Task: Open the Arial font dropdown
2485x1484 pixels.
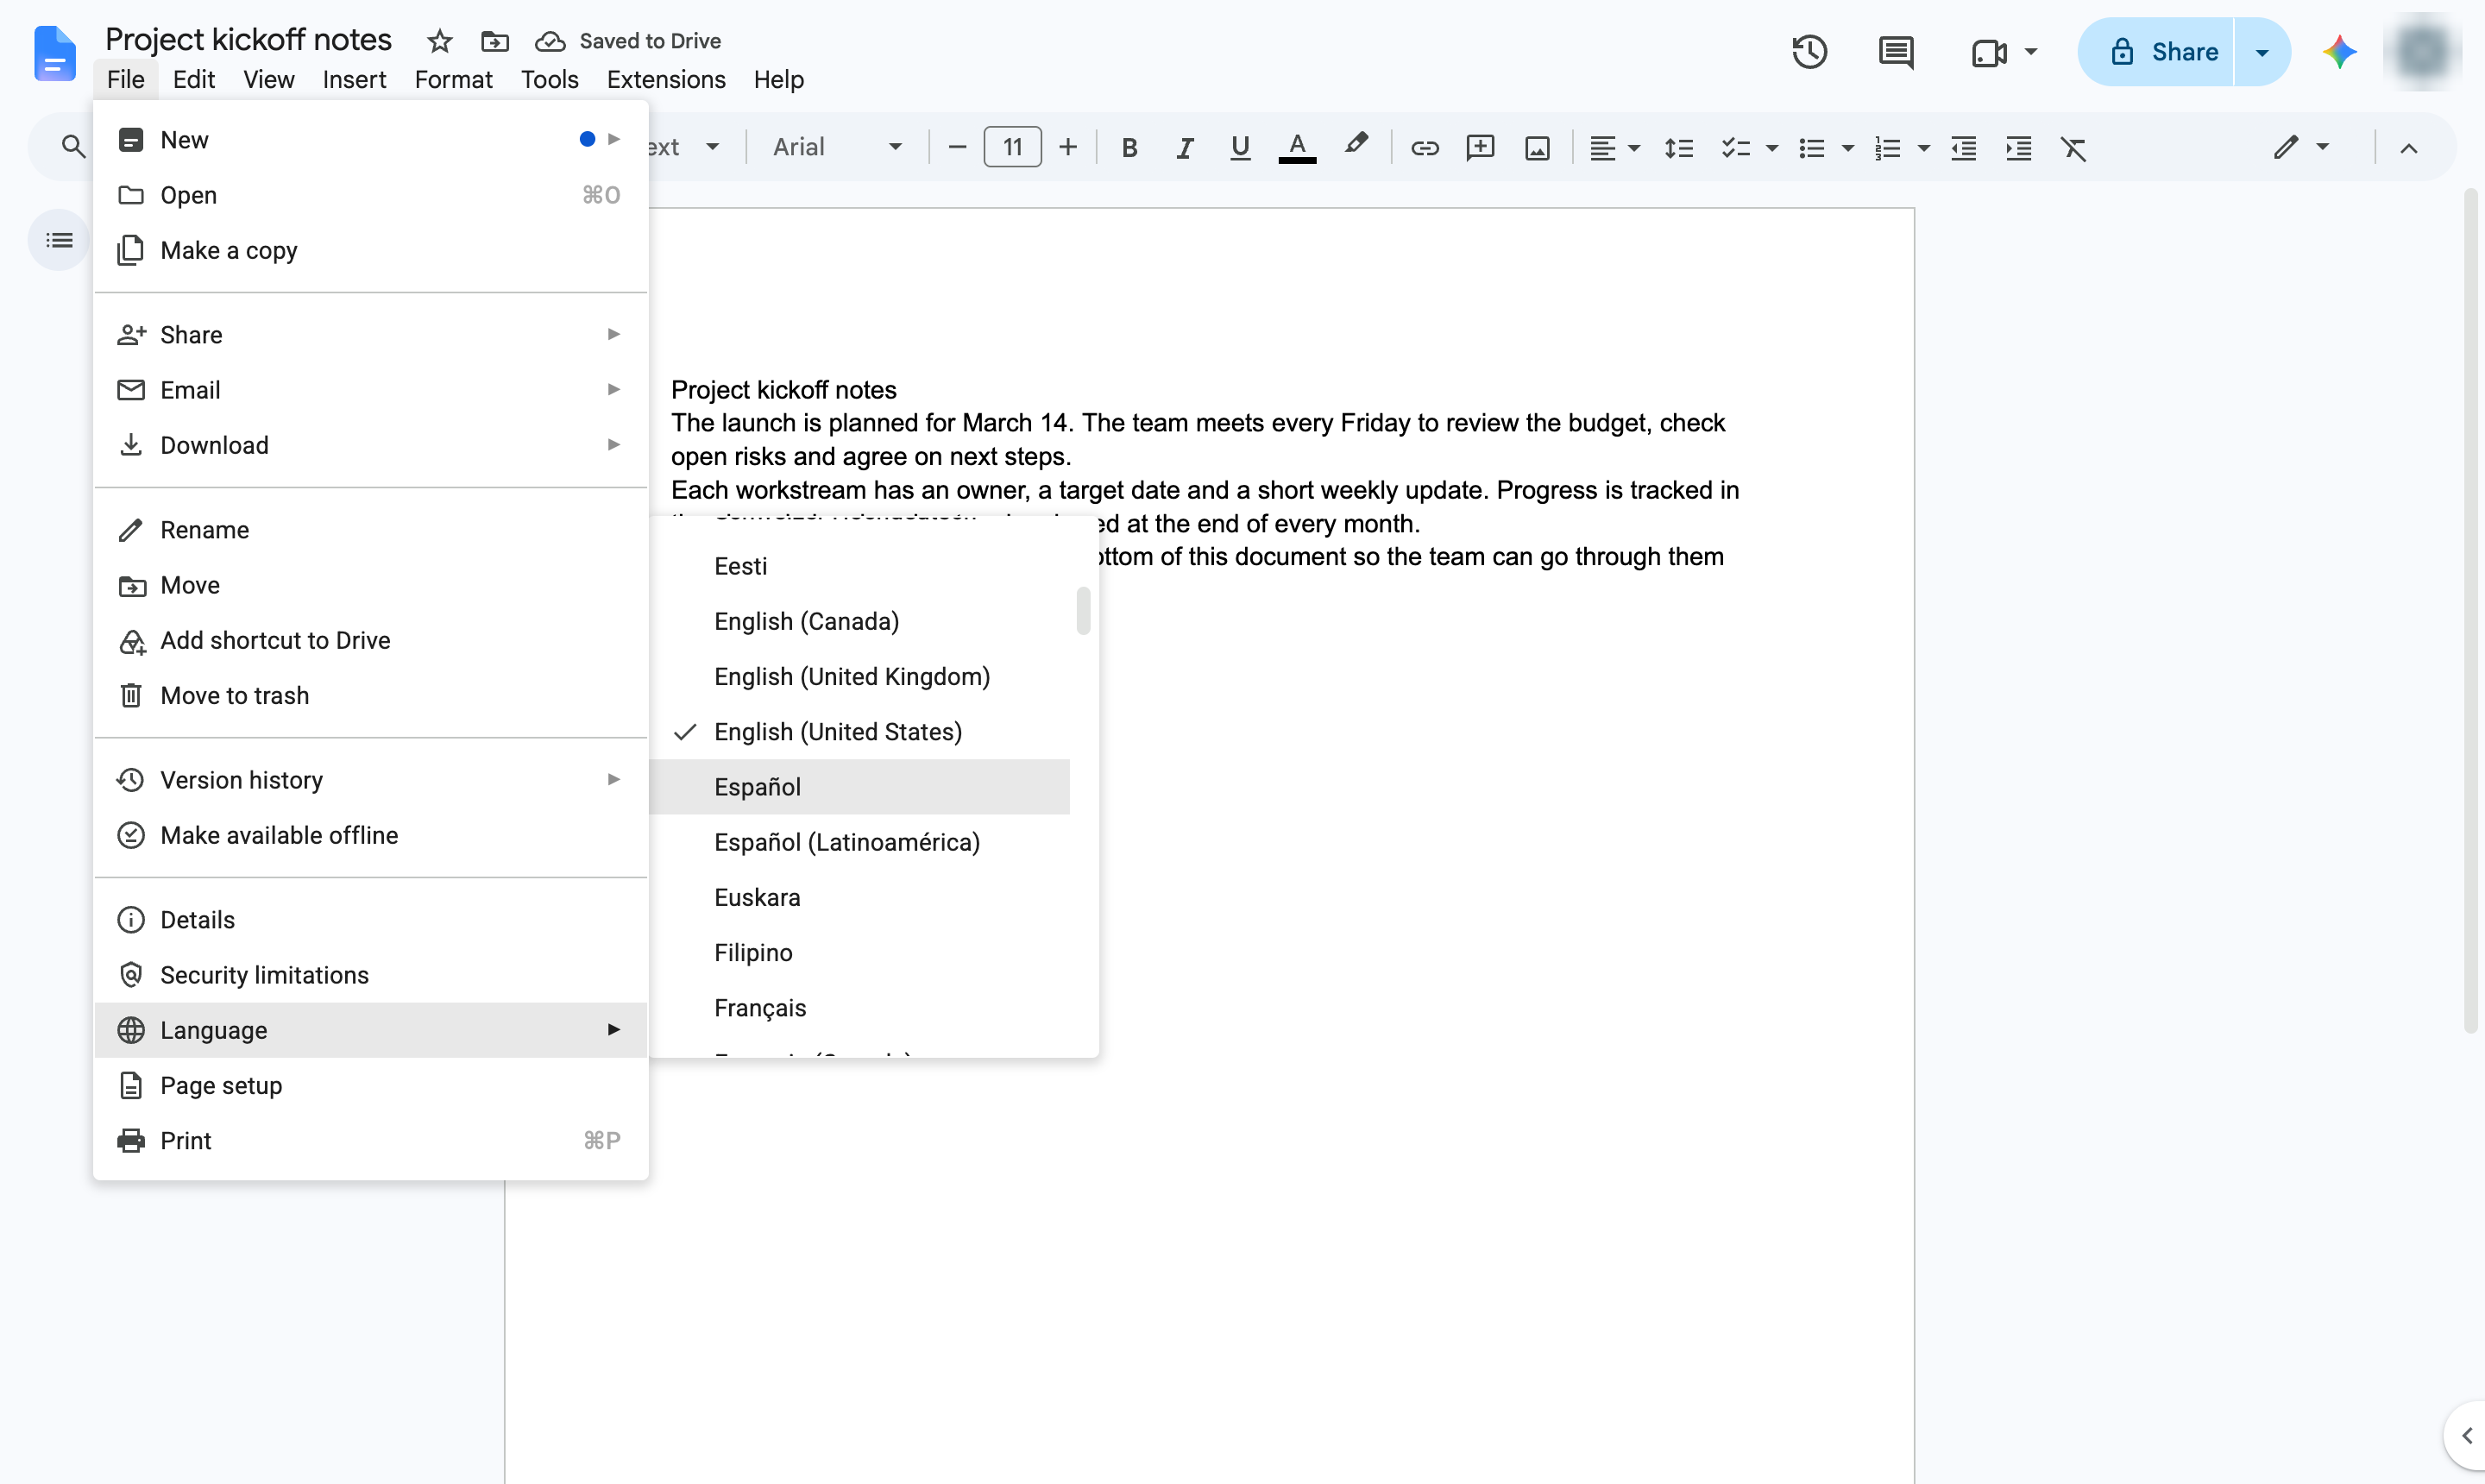Action: pyautogui.click(x=836, y=148)
